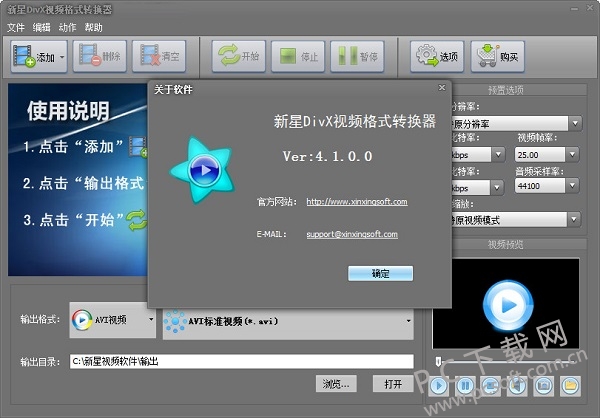Click the 暂停 (Pause) toolbar button
The image size is (600, 418).
pyautogui.click(x=357, y=56)
